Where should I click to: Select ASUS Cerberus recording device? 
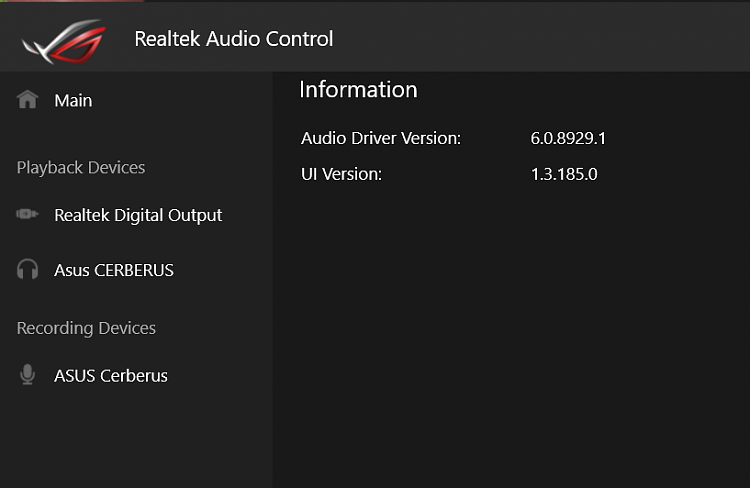click(111, 376)
